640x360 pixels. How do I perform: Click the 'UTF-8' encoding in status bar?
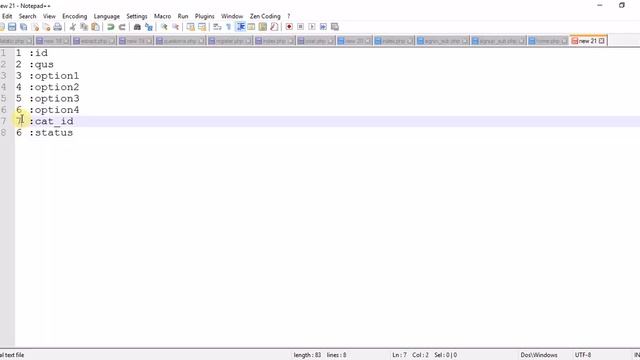pyautogui.click(x=583, y=355)
